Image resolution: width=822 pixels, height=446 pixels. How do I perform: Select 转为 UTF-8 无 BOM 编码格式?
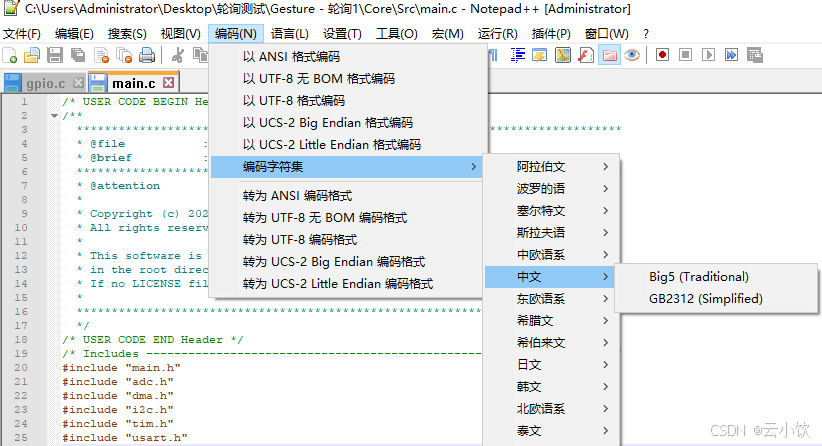click(346, 218)
